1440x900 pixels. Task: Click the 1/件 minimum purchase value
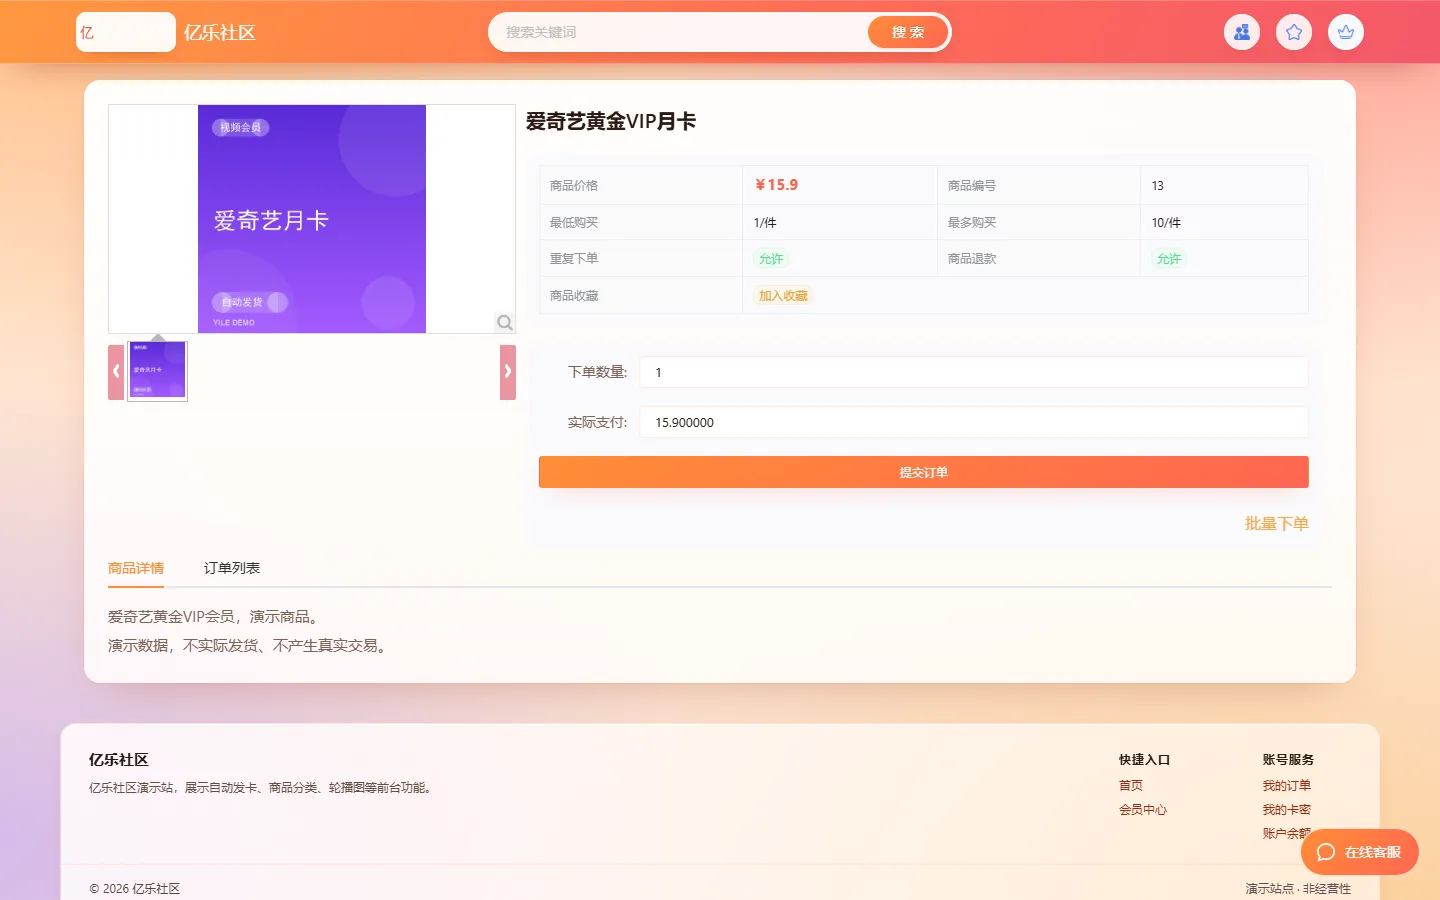coord(765,223)
